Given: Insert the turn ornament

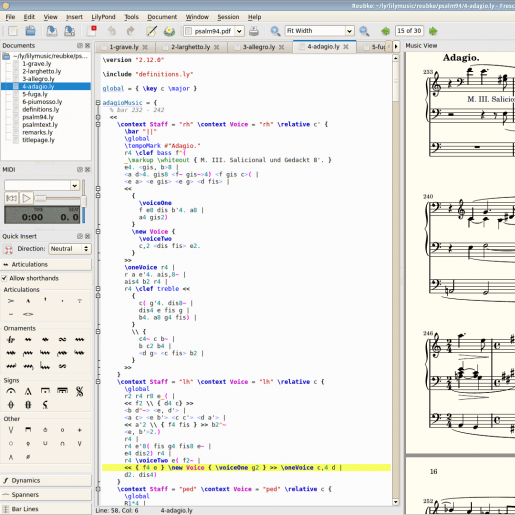Looking at the screenshot, I should (x=62, y=340).
